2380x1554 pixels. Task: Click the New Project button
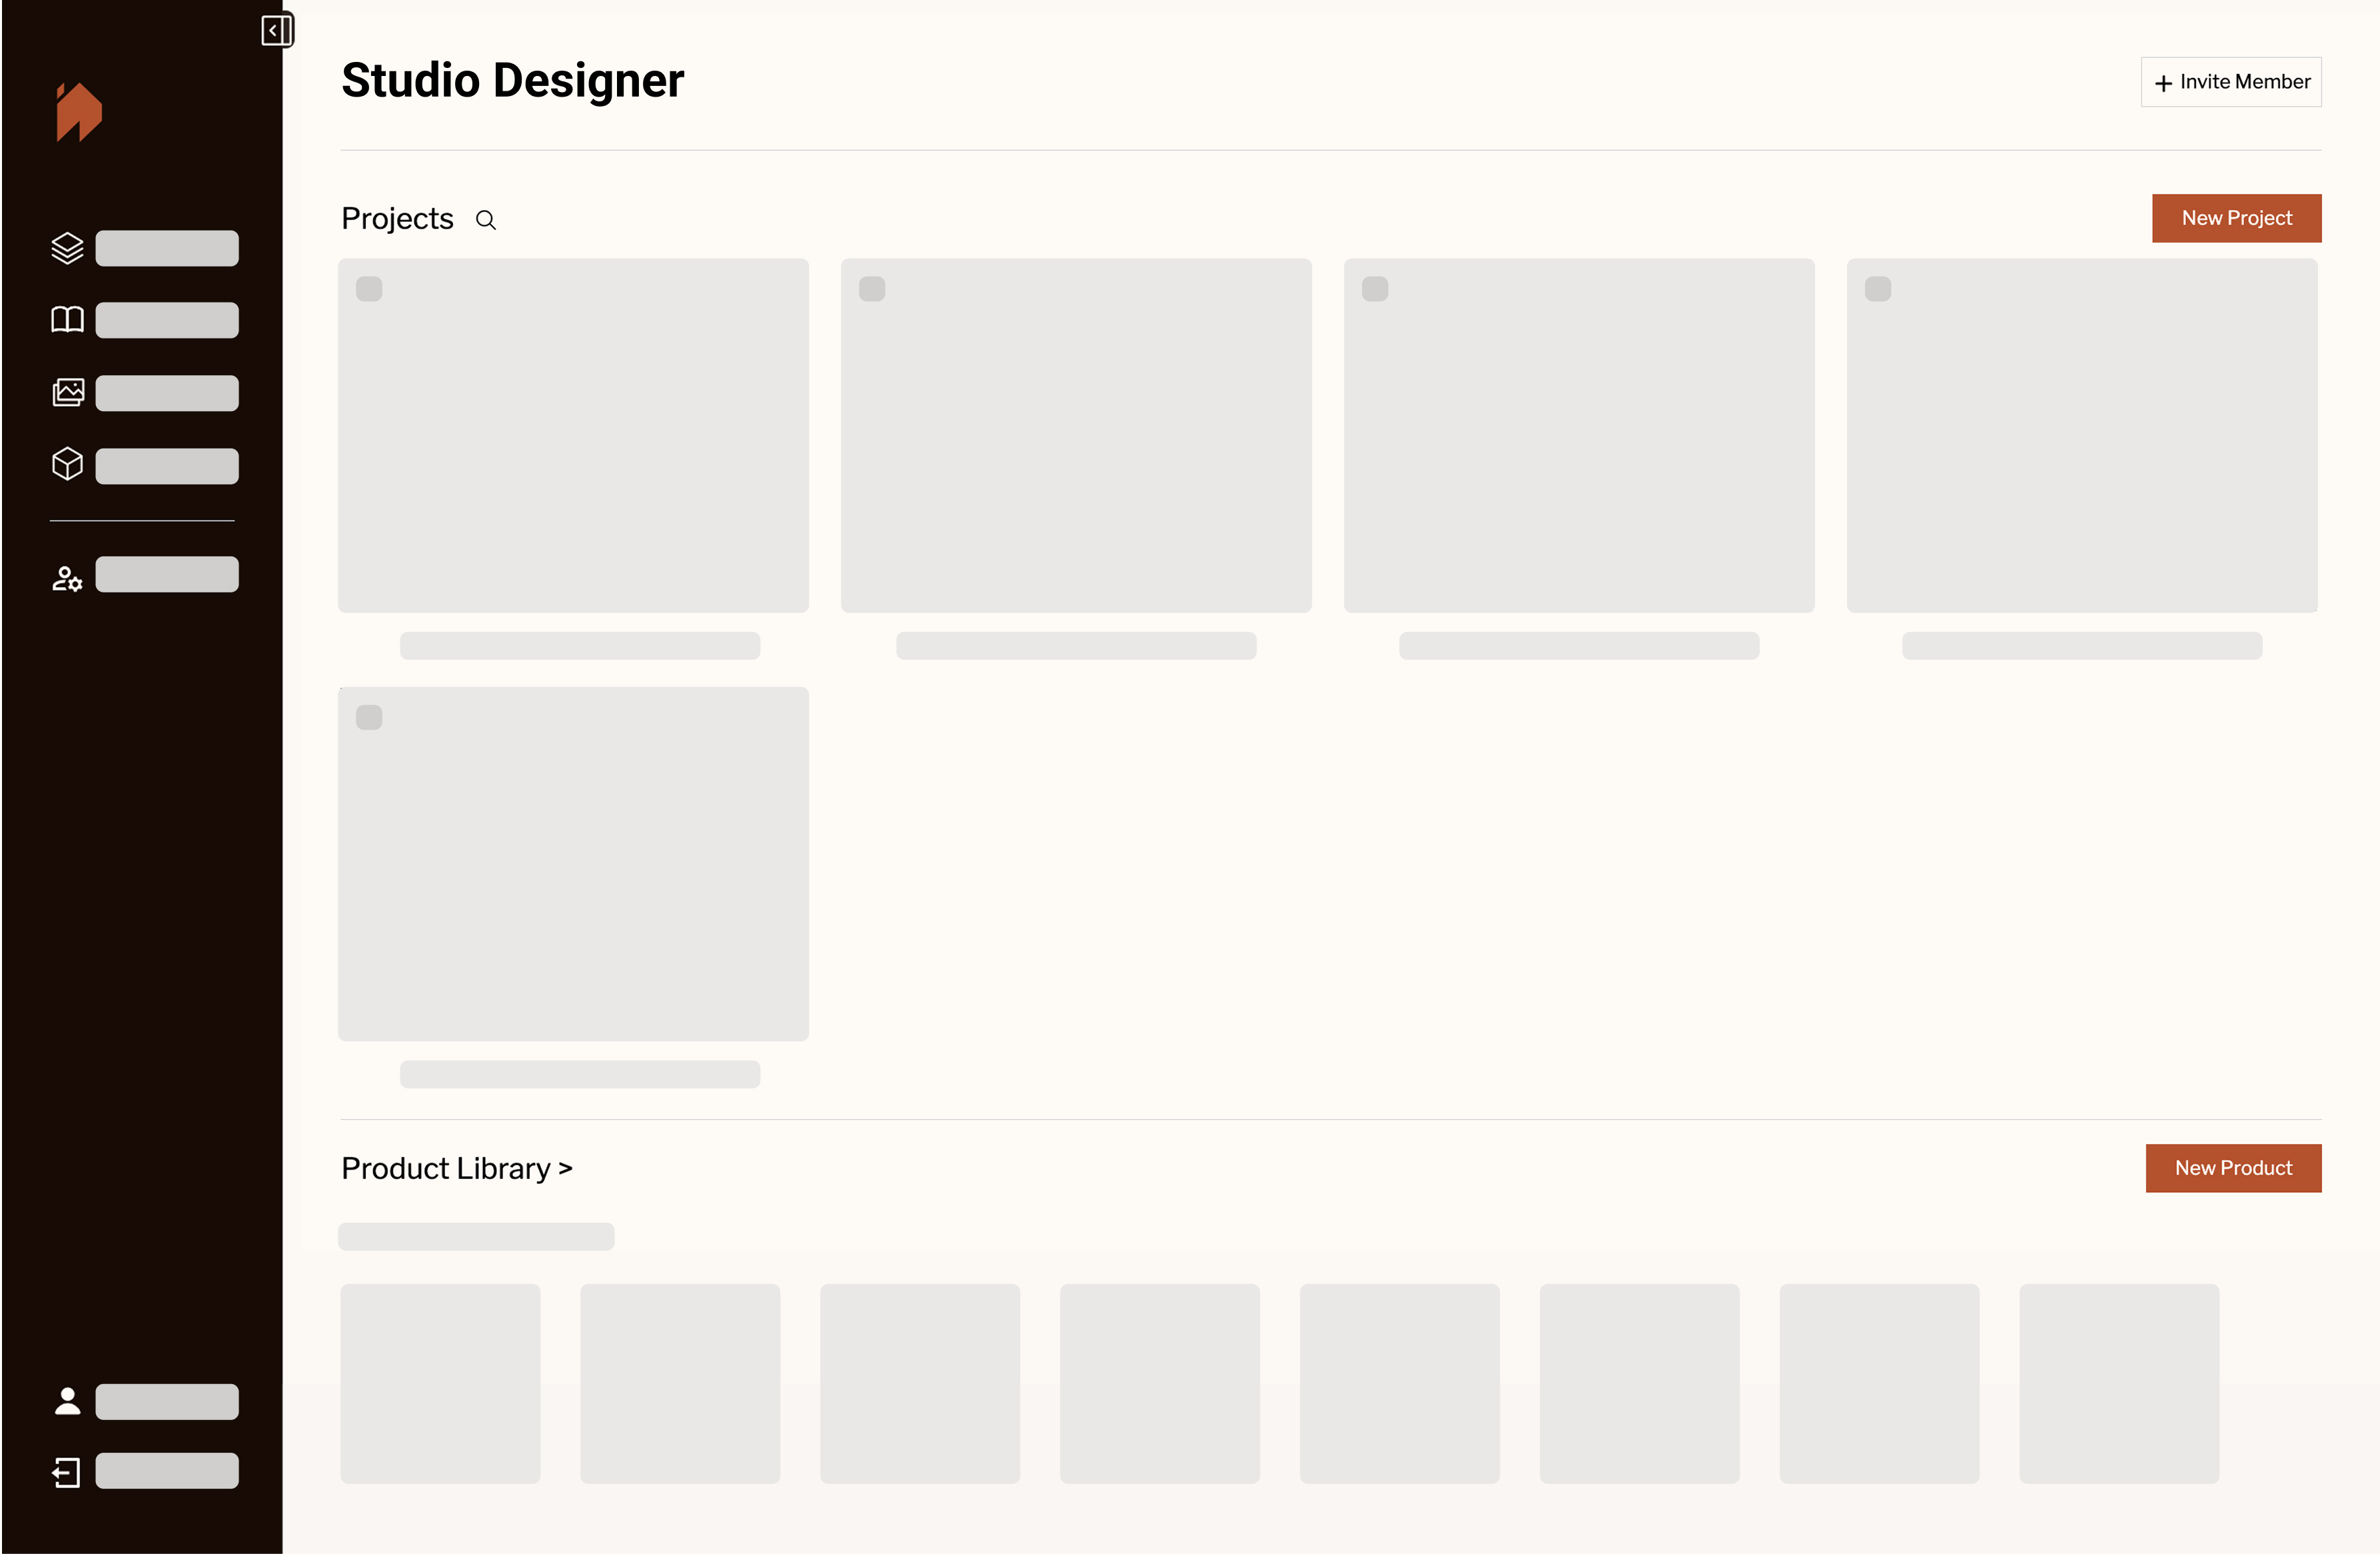[x=2236, y=218]
